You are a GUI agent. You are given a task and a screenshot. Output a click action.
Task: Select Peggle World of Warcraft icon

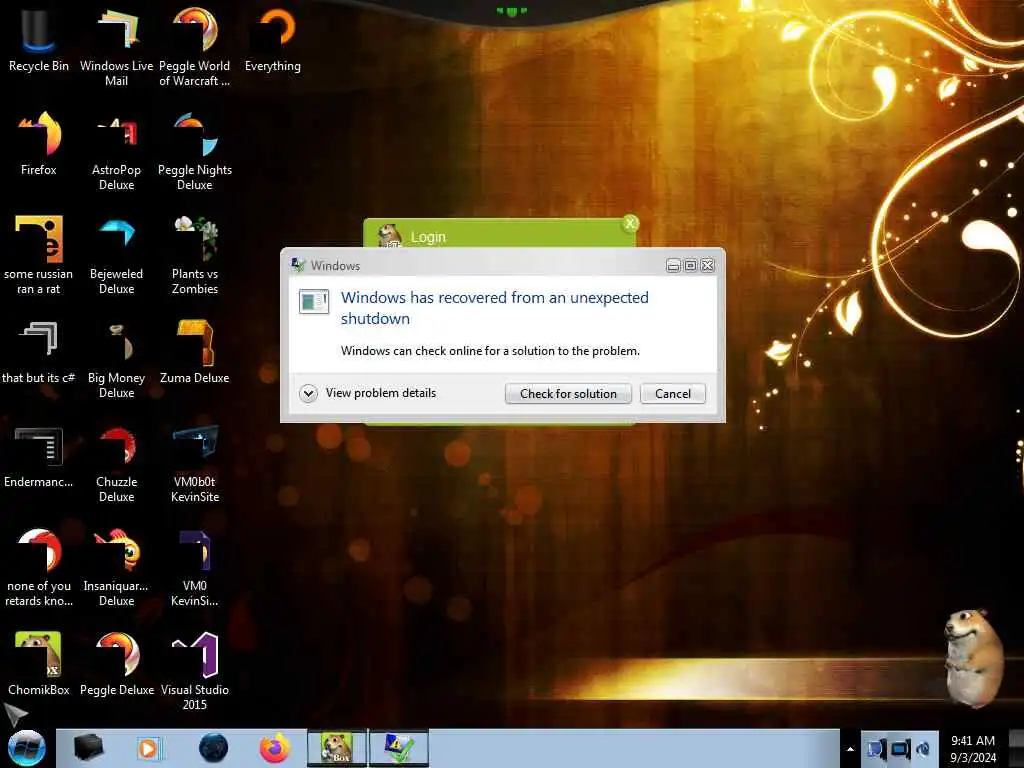pos(195,47)
